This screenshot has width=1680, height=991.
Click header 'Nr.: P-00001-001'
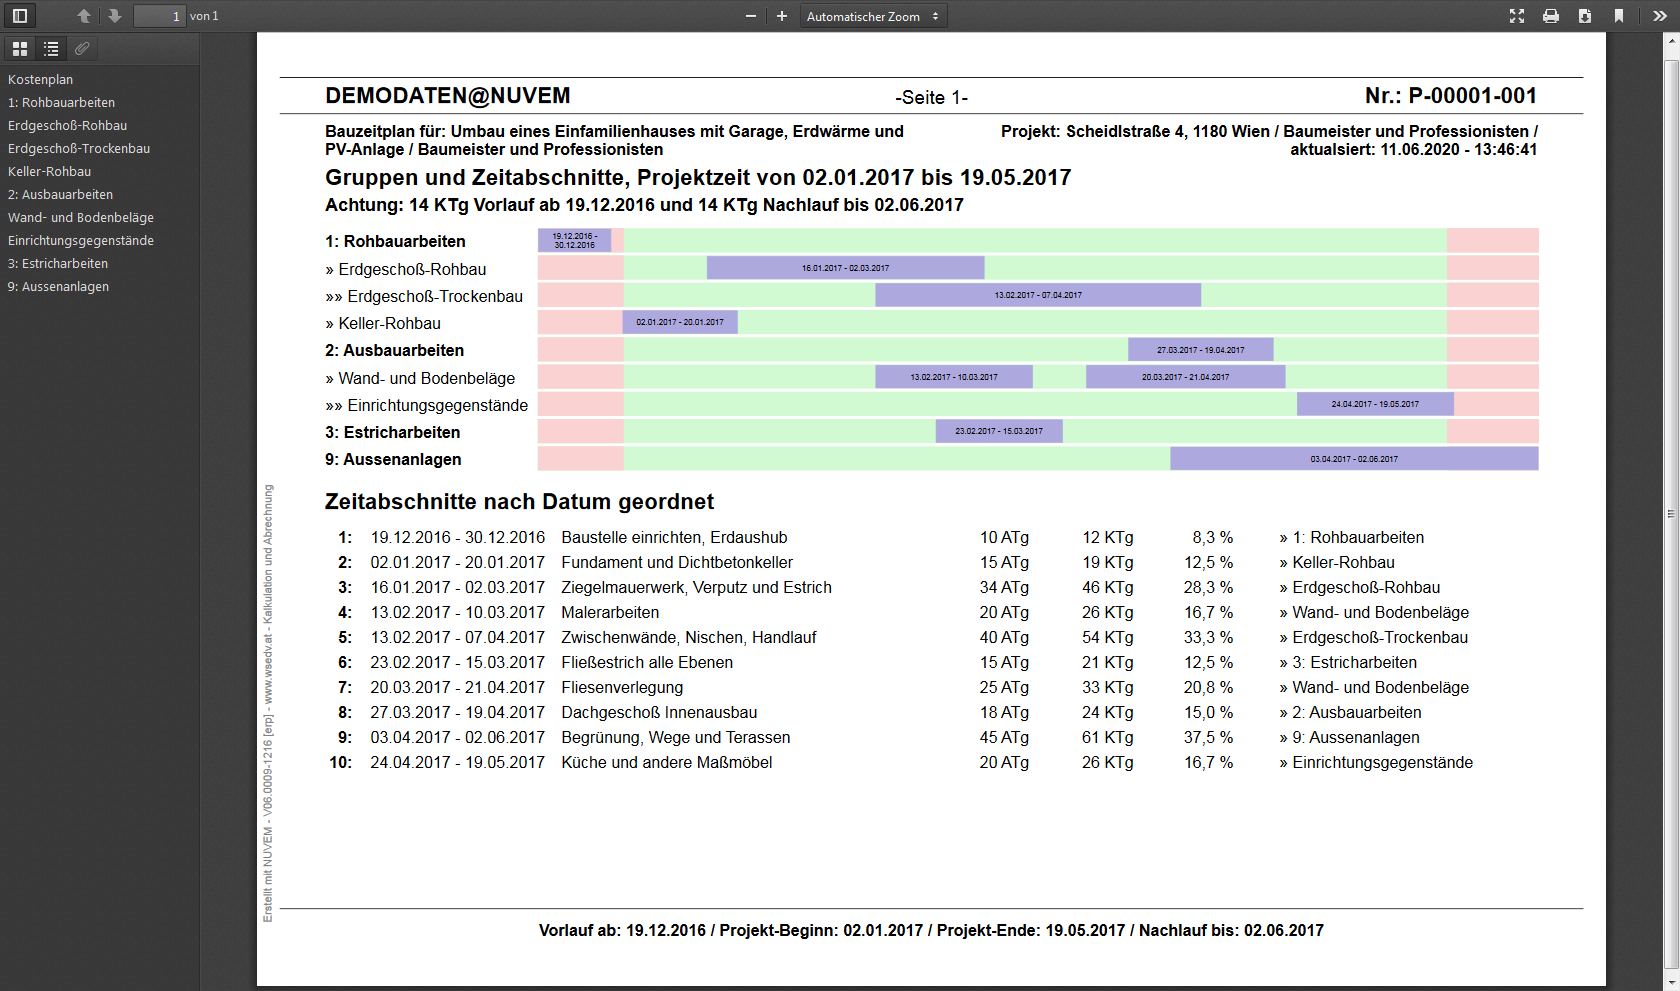click(x=1451, y=96)
